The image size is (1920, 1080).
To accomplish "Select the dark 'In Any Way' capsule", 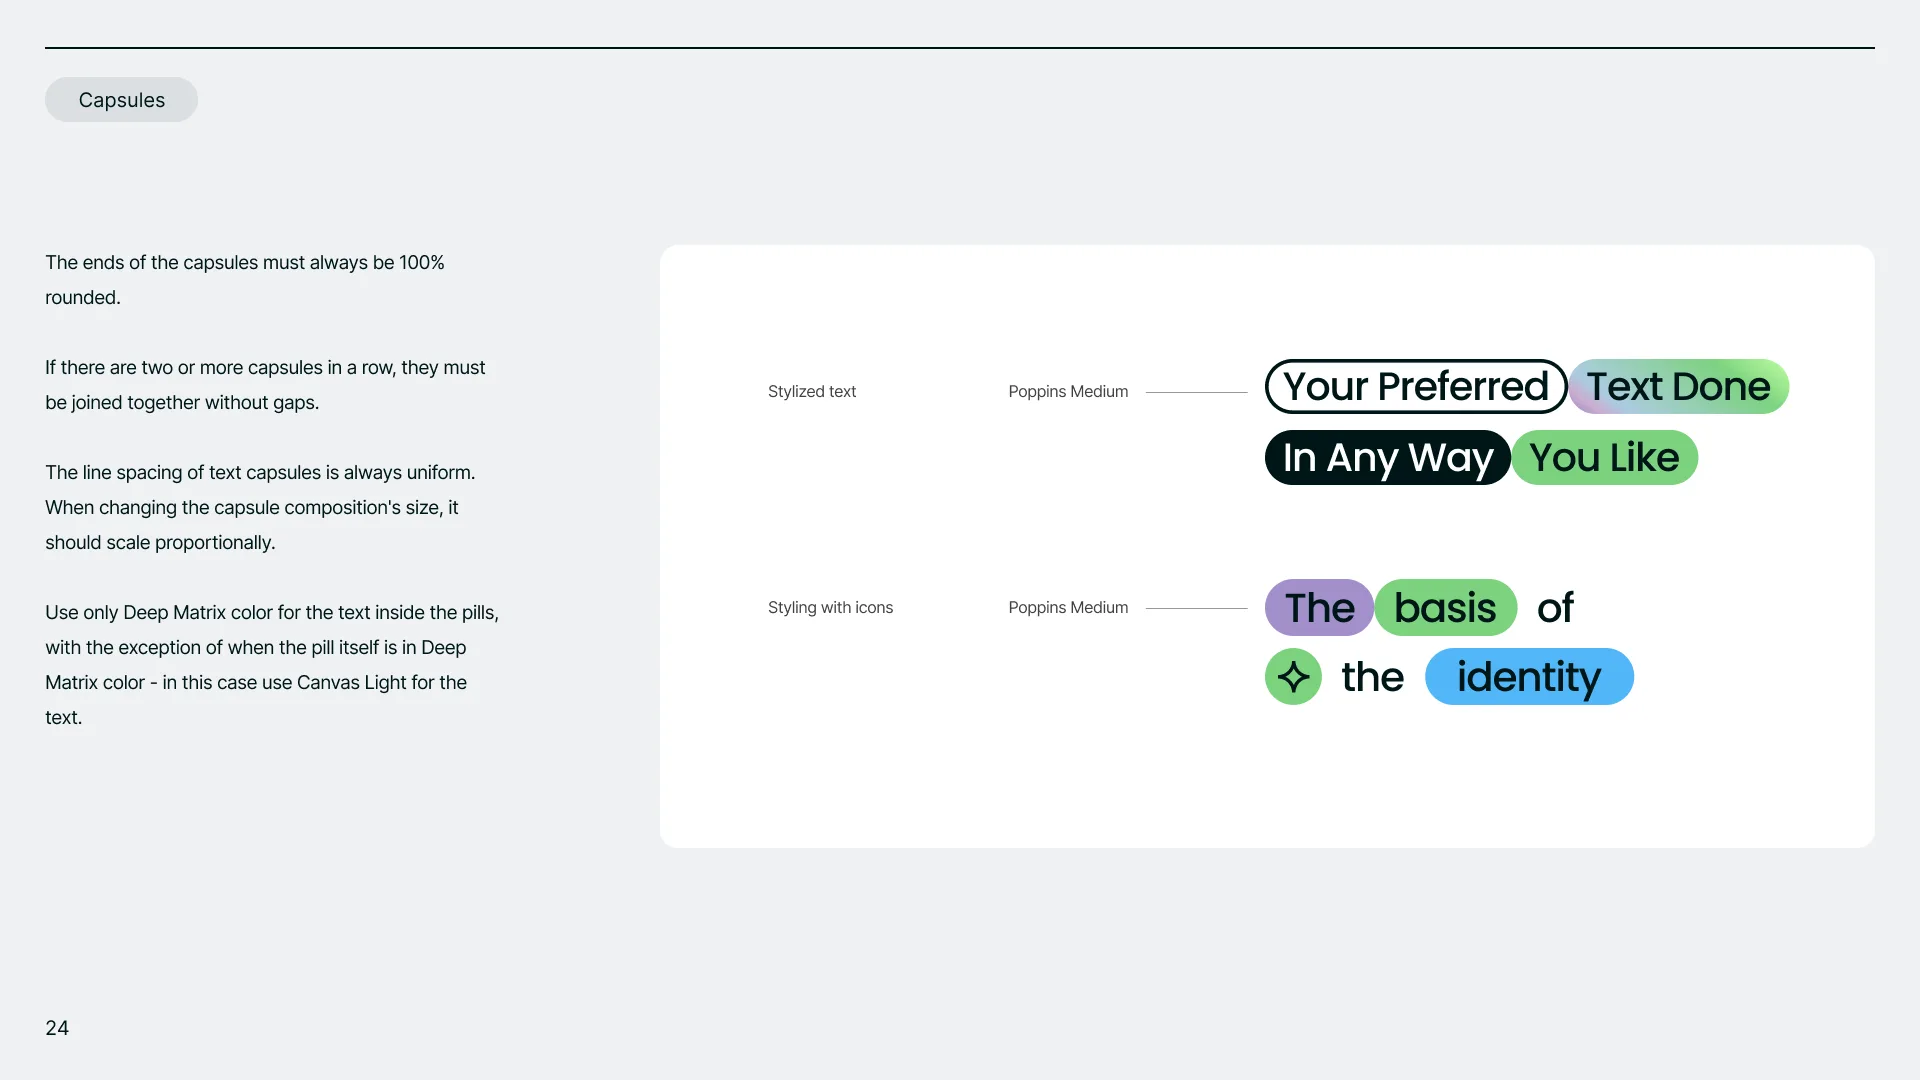I will tap(1388, 458).
